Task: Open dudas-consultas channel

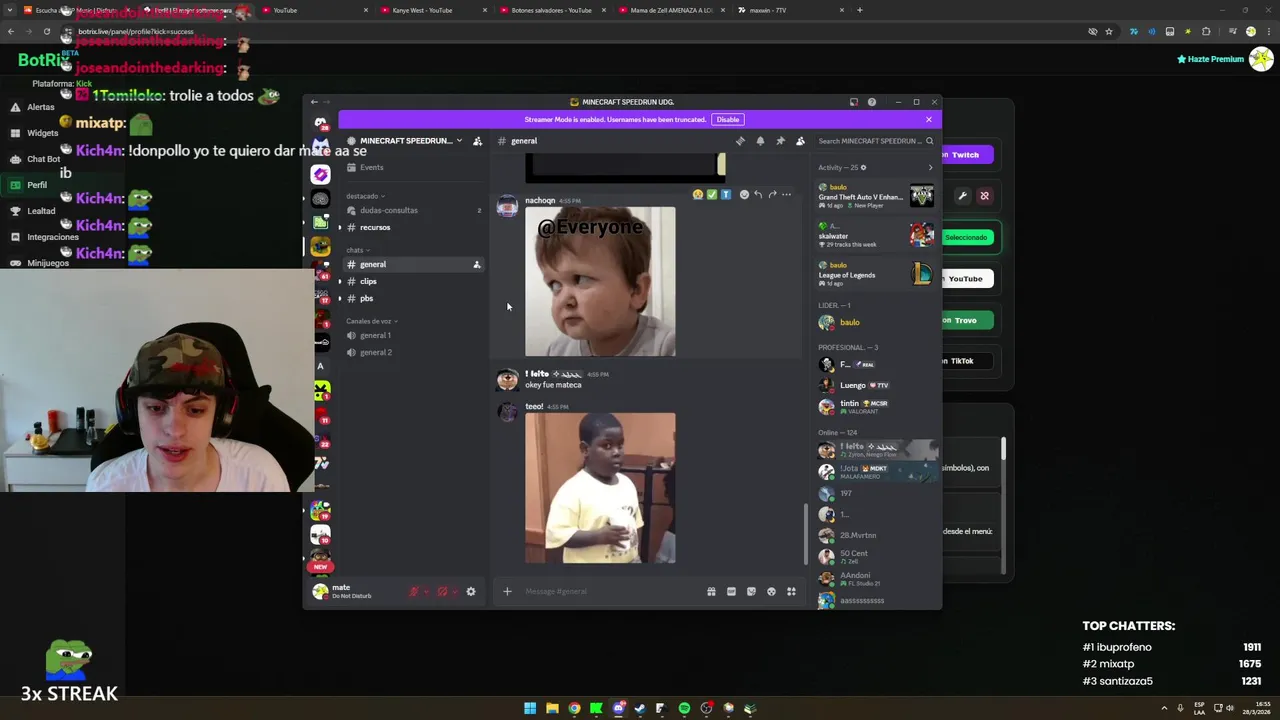Action: [413, 210]
